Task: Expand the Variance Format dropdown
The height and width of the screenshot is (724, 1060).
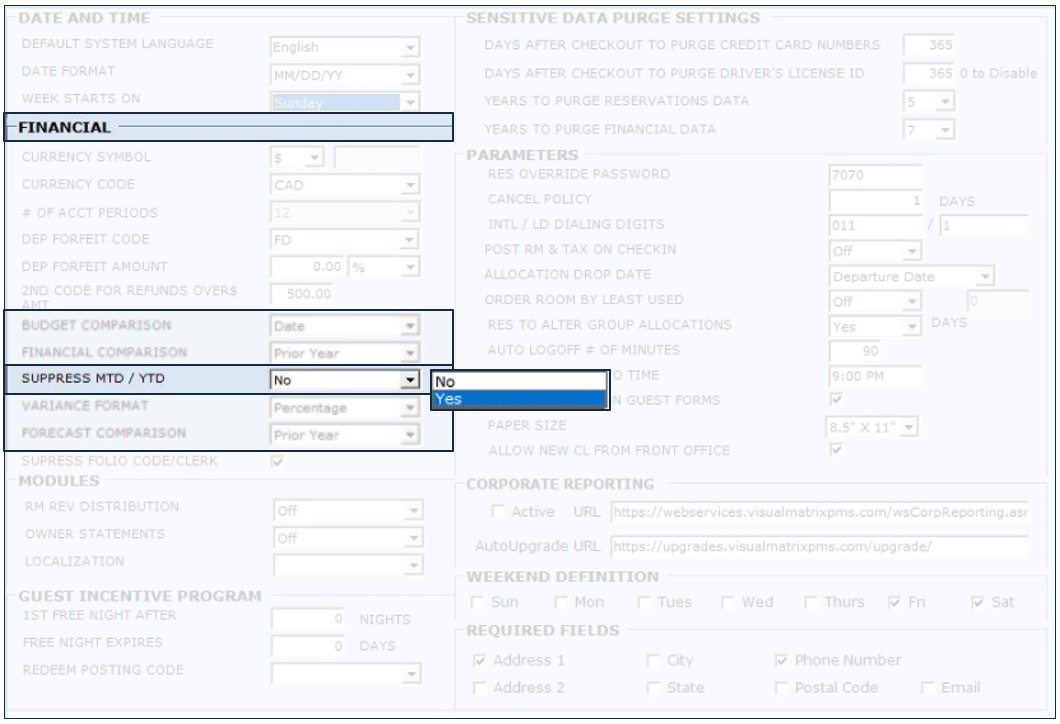Action: (x=409, y=408)
